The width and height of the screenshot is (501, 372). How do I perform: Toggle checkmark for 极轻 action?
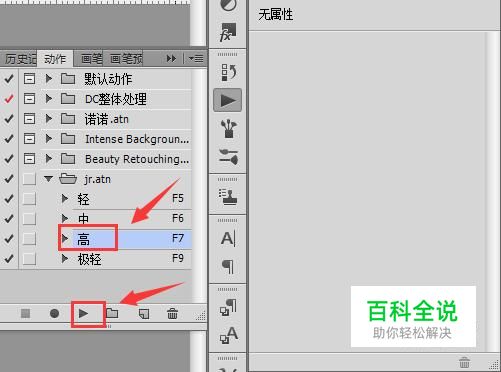click(9, 259)
